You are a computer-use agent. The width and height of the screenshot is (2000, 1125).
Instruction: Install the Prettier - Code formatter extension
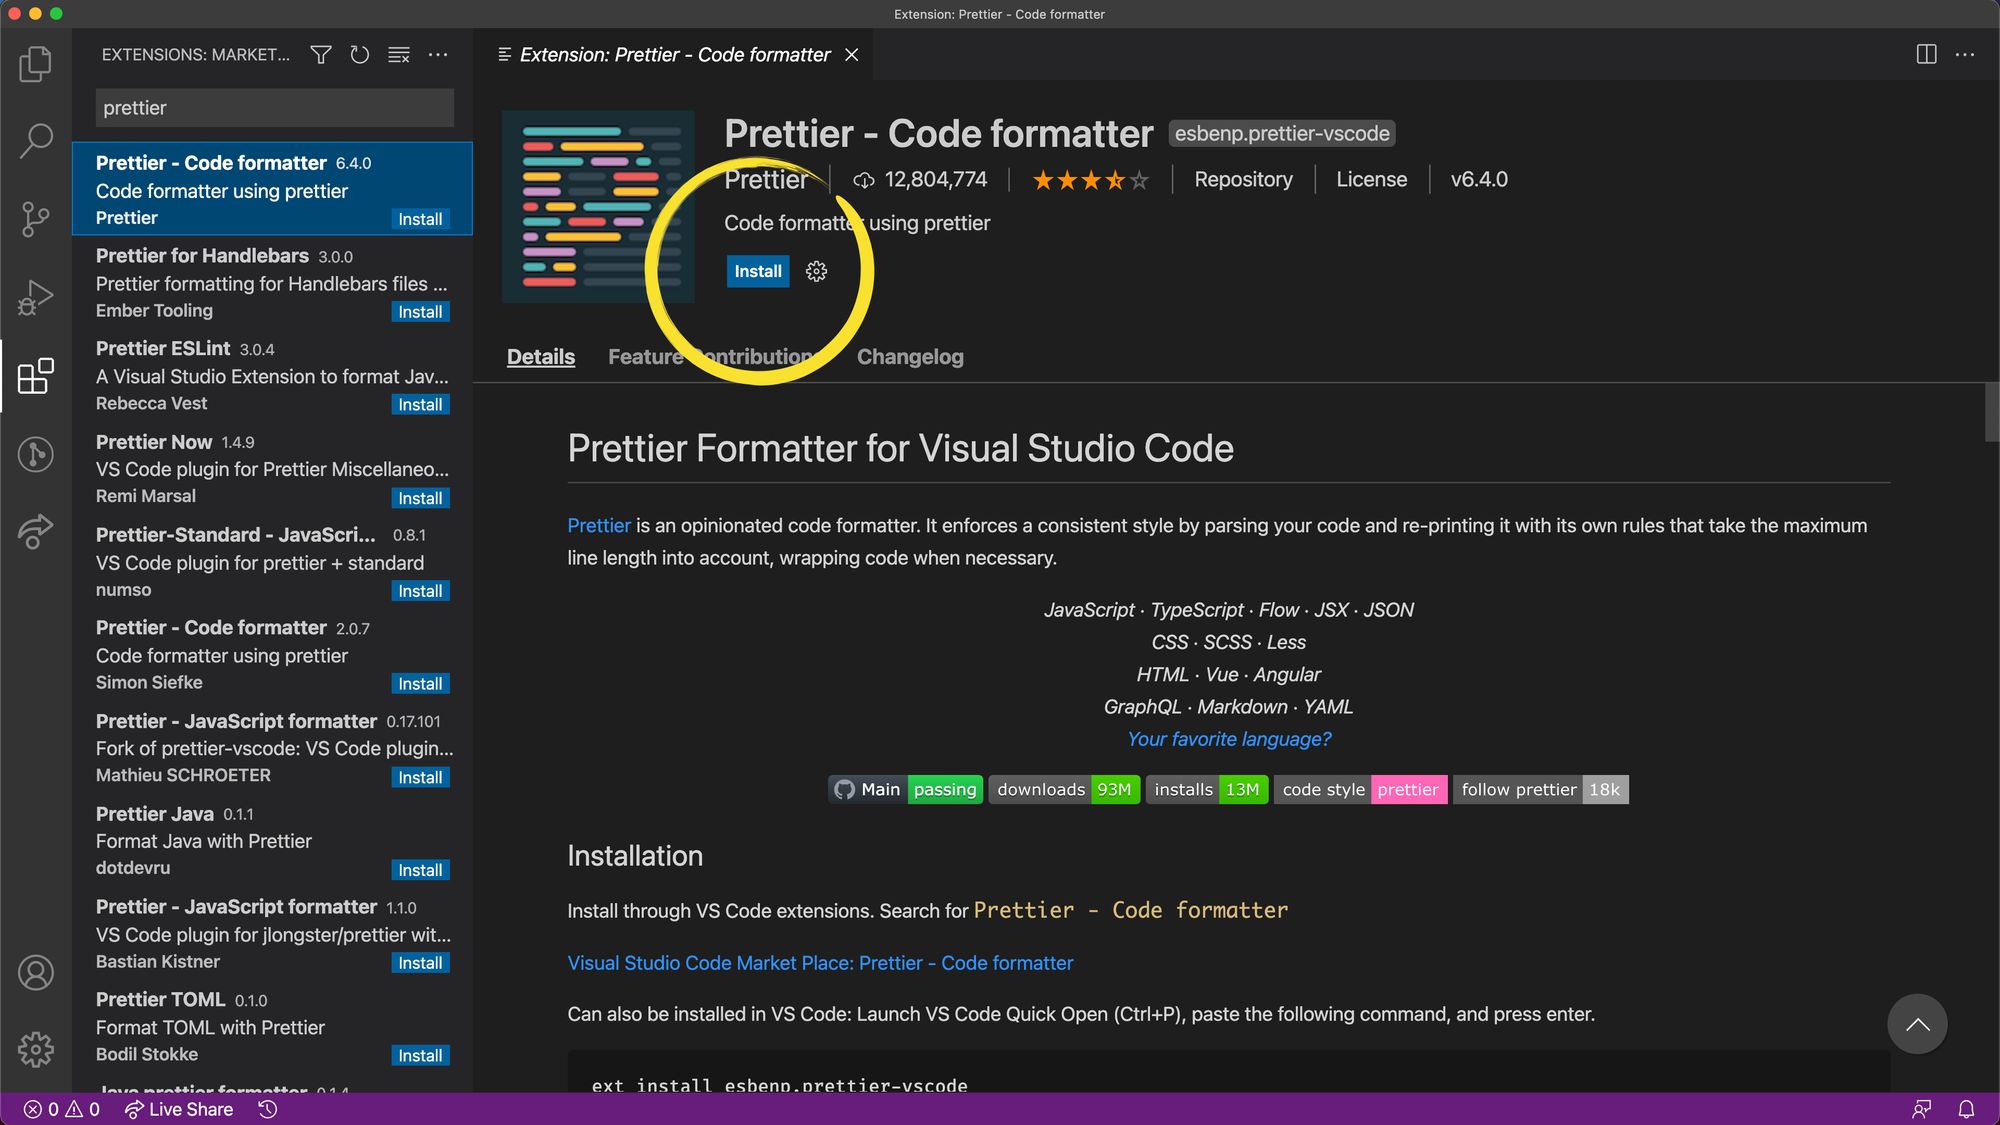click(757, 271)
